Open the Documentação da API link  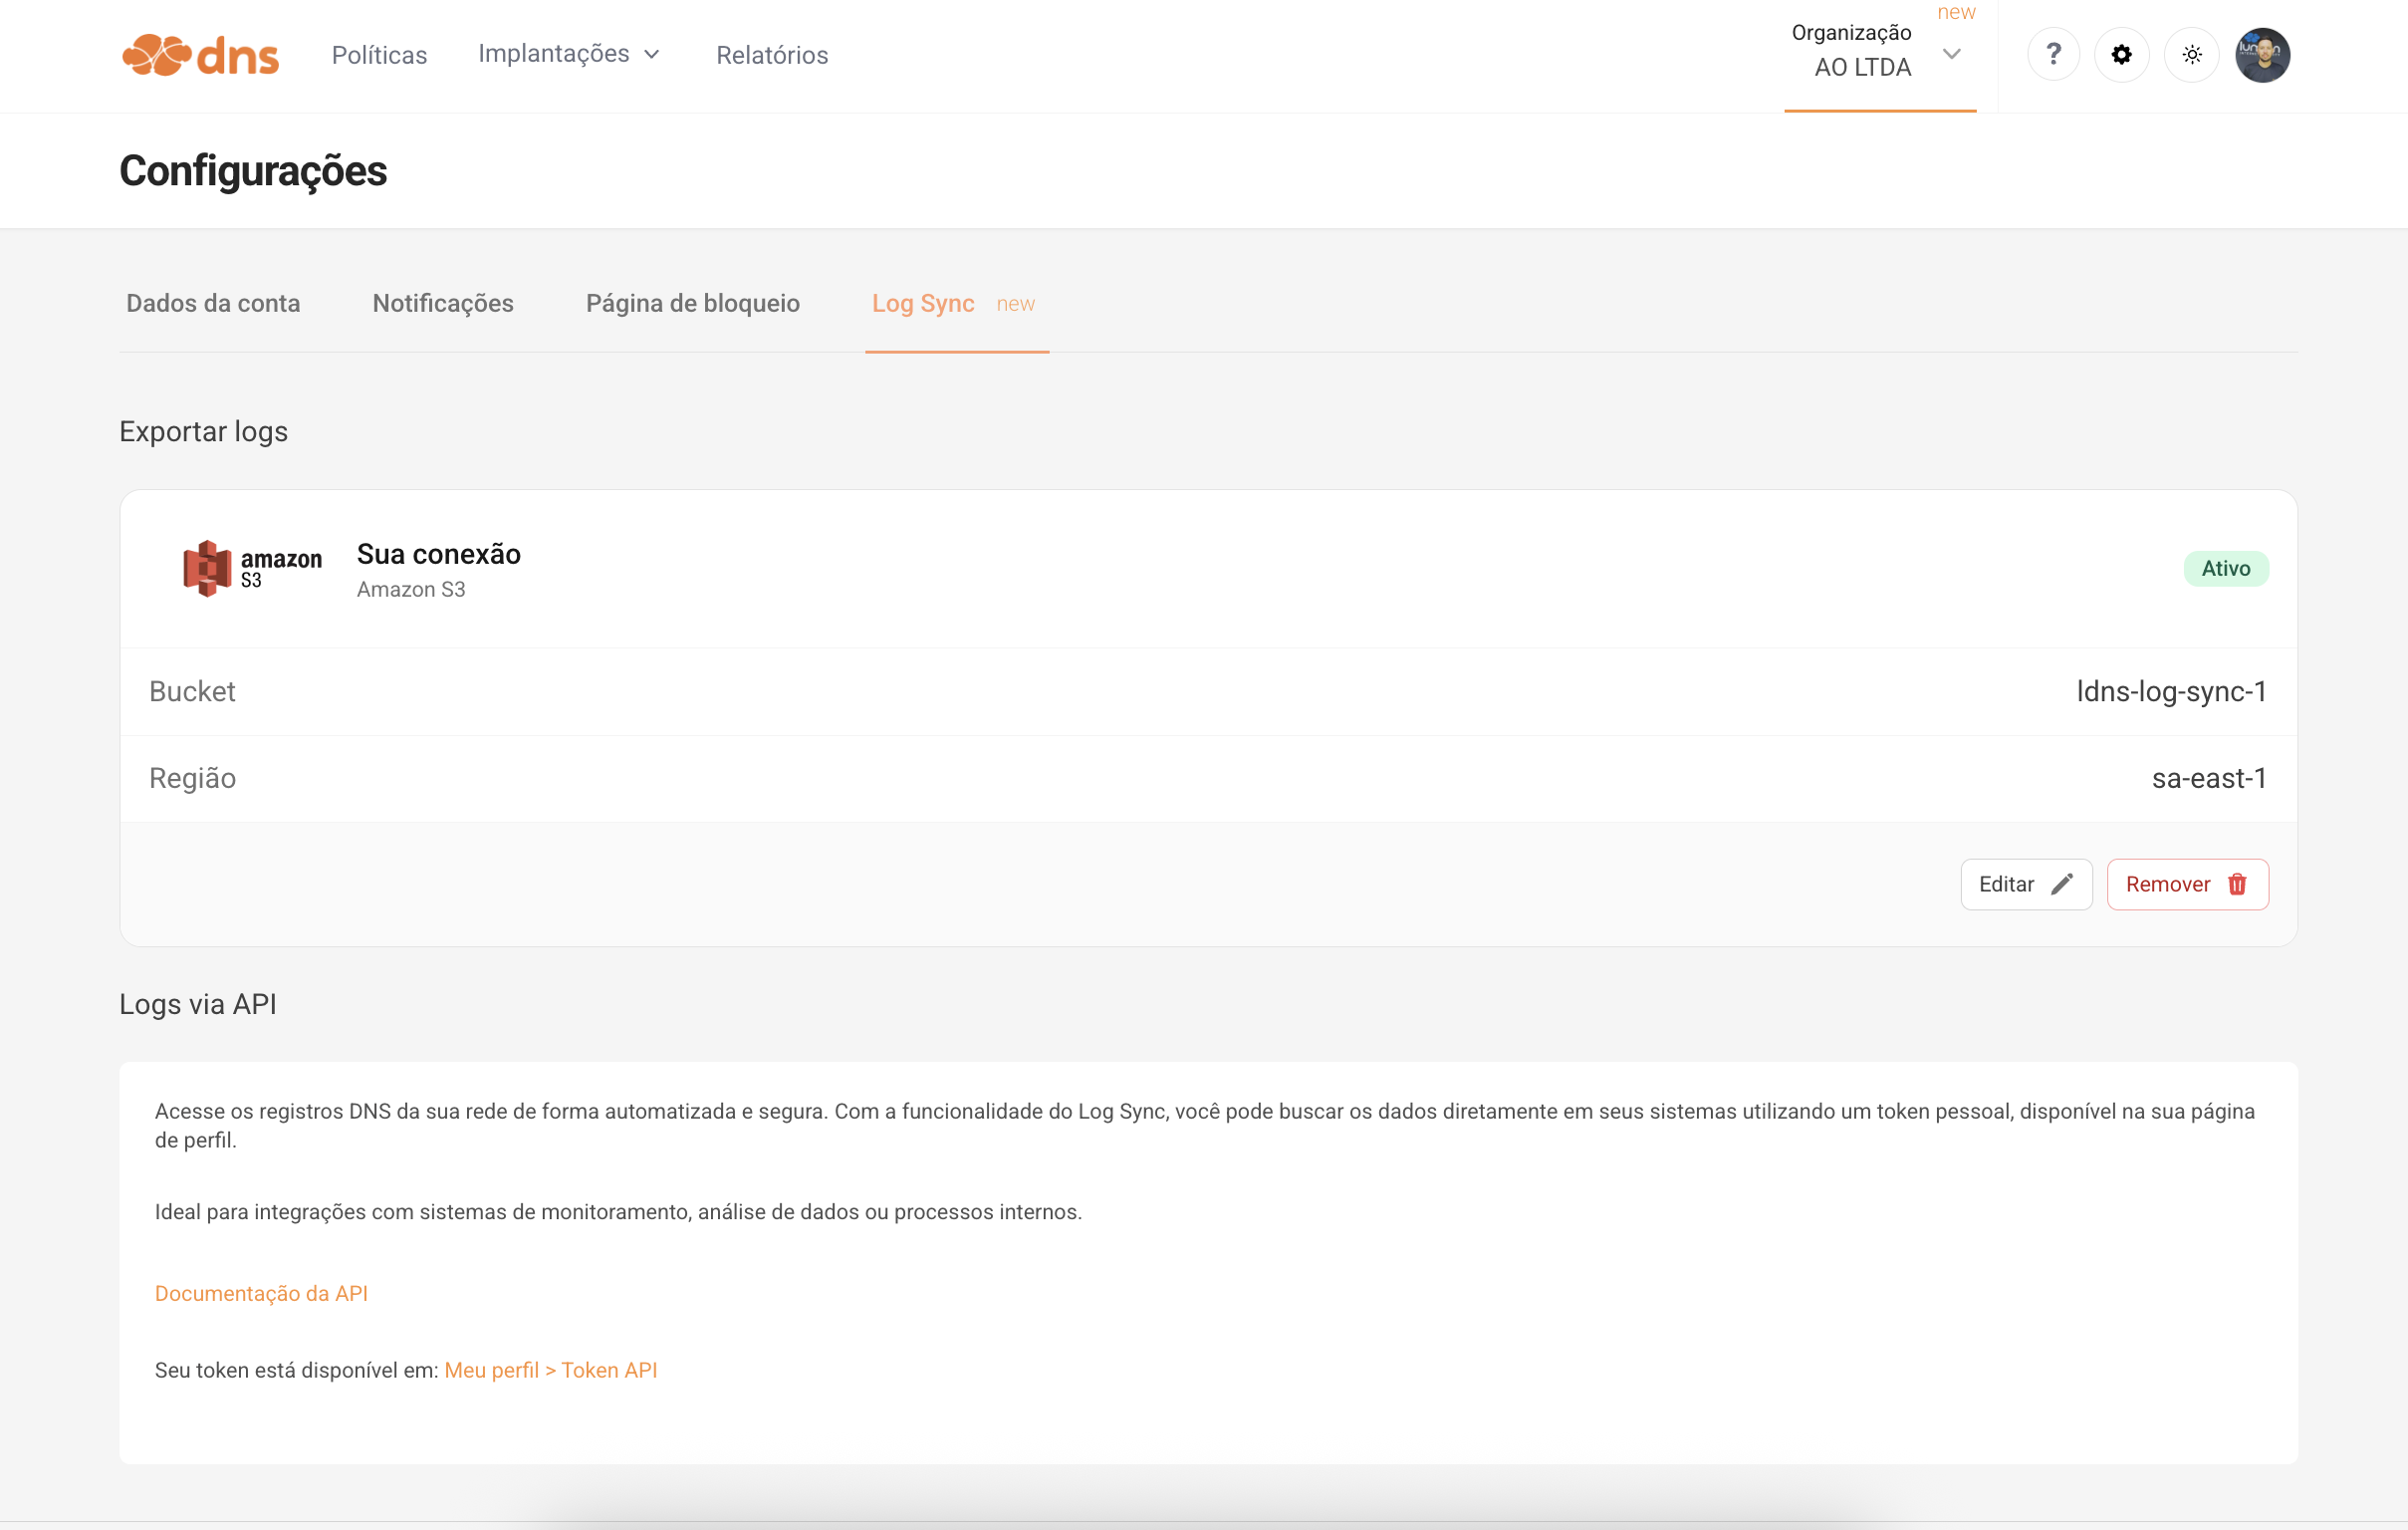pos(261,1293)
